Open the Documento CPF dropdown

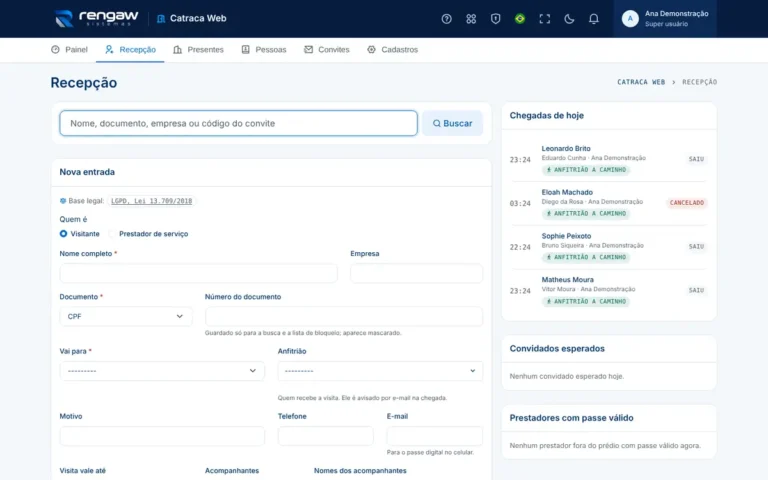pos(126,316)
